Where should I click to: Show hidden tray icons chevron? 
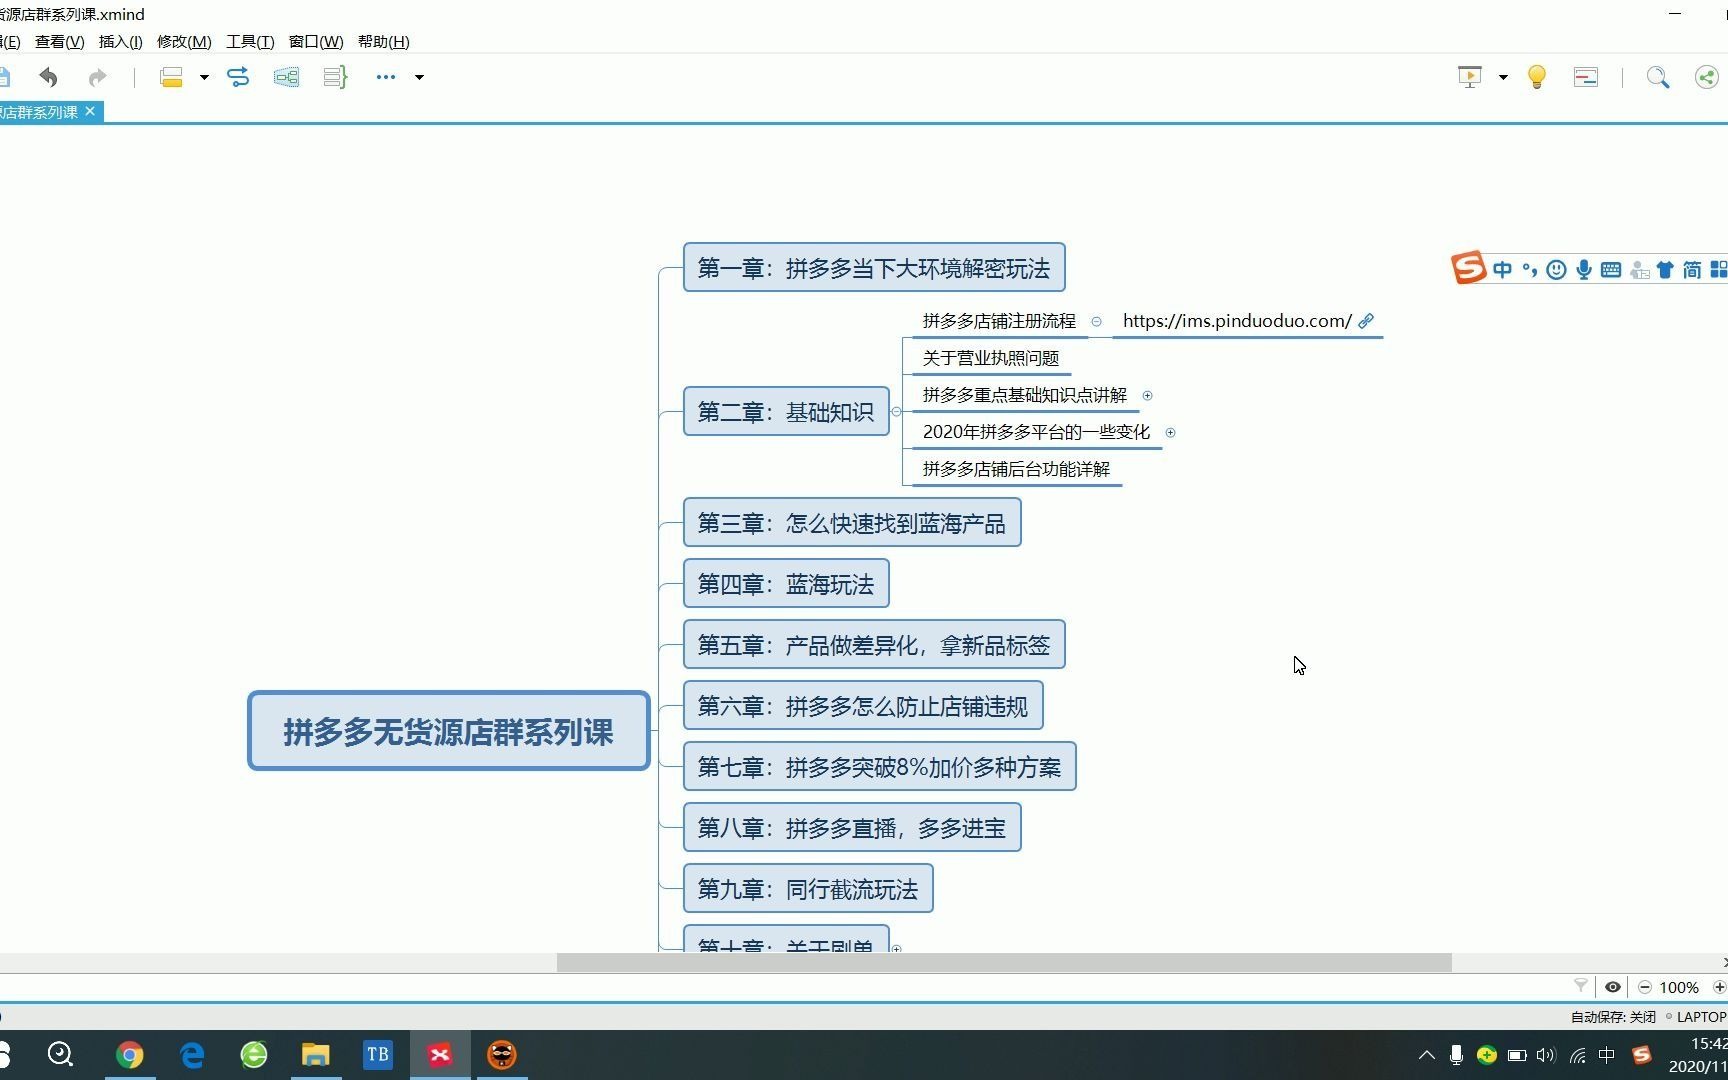(1427, 1055)
